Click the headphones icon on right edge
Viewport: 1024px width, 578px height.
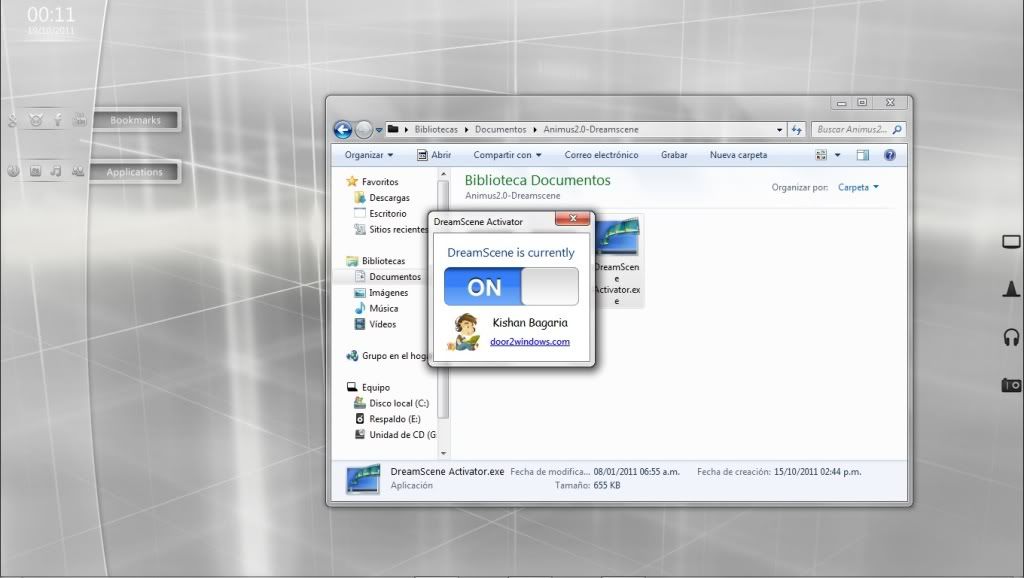point(1011,337)
